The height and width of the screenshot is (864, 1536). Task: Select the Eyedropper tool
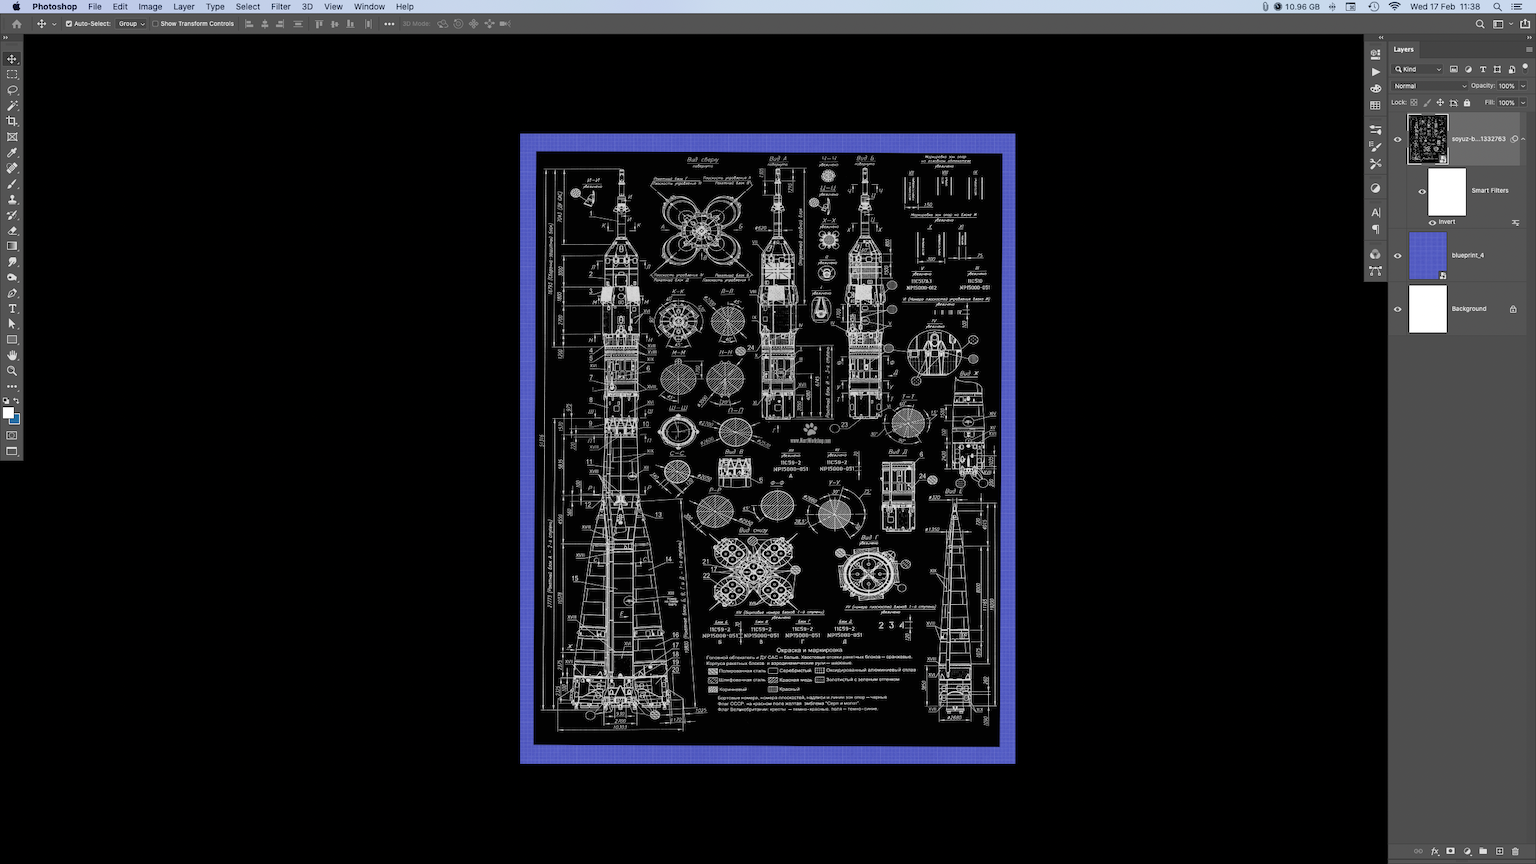(12, 153)
